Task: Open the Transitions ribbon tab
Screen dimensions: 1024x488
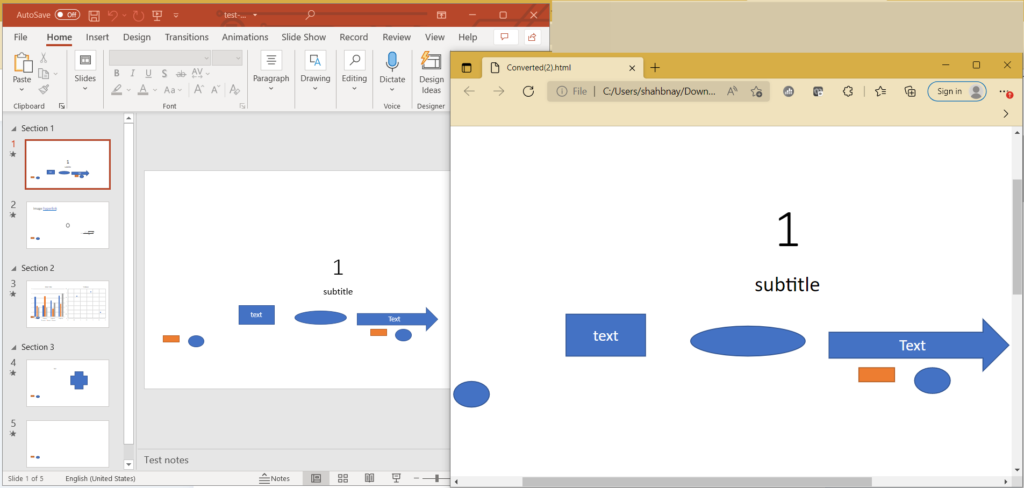Action: [x=186, y=37]
